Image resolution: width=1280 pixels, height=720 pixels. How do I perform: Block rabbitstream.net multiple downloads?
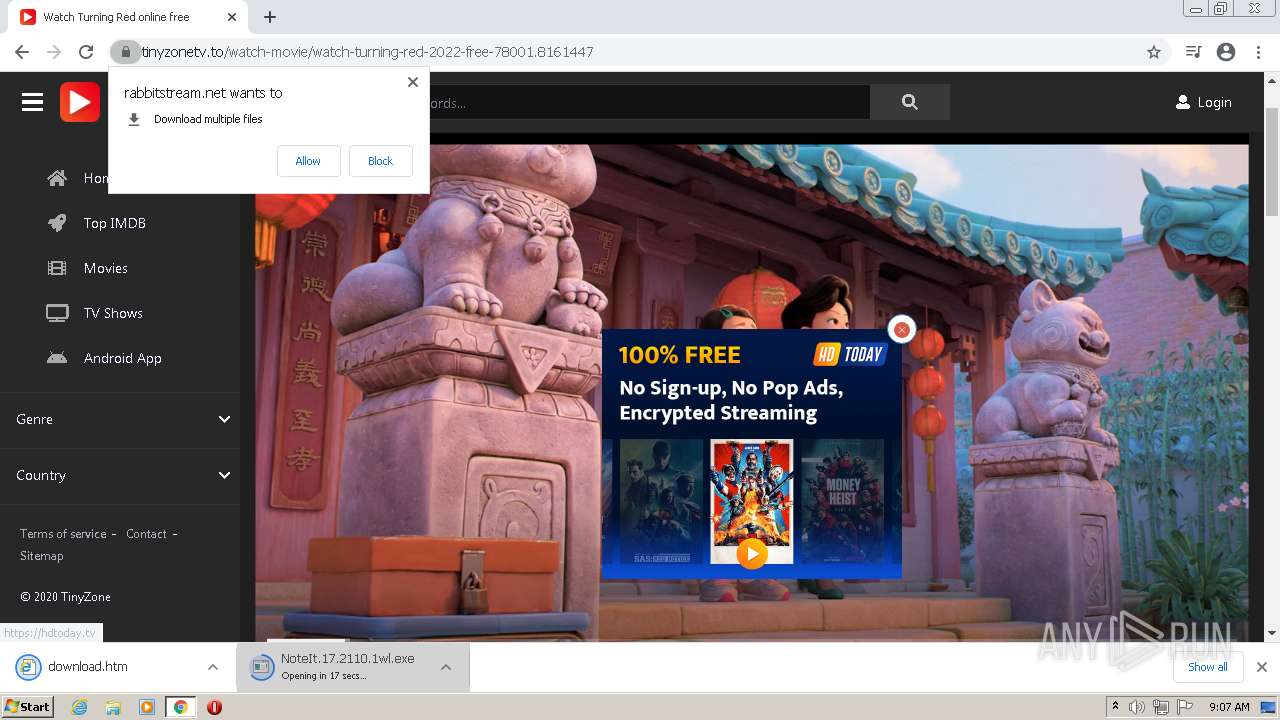coord(380,161)
